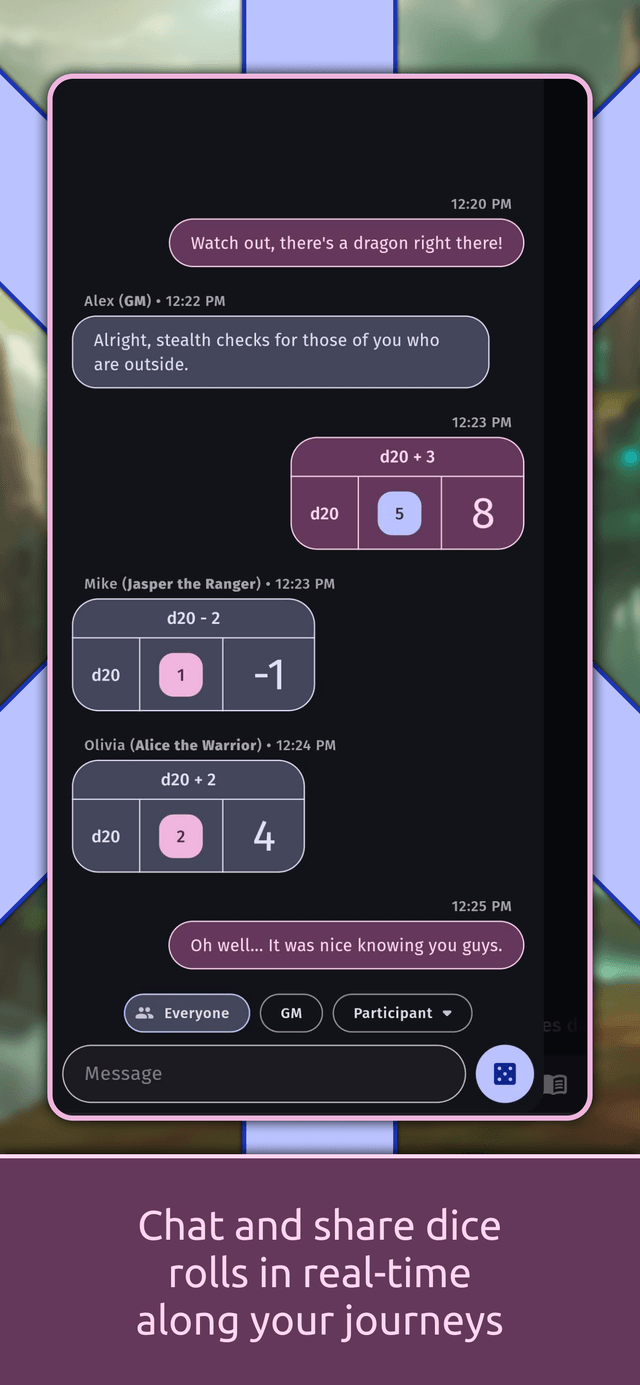Click the 'nice knowing you guys' message
The image size is (640, 1385).
coord(346,945)
